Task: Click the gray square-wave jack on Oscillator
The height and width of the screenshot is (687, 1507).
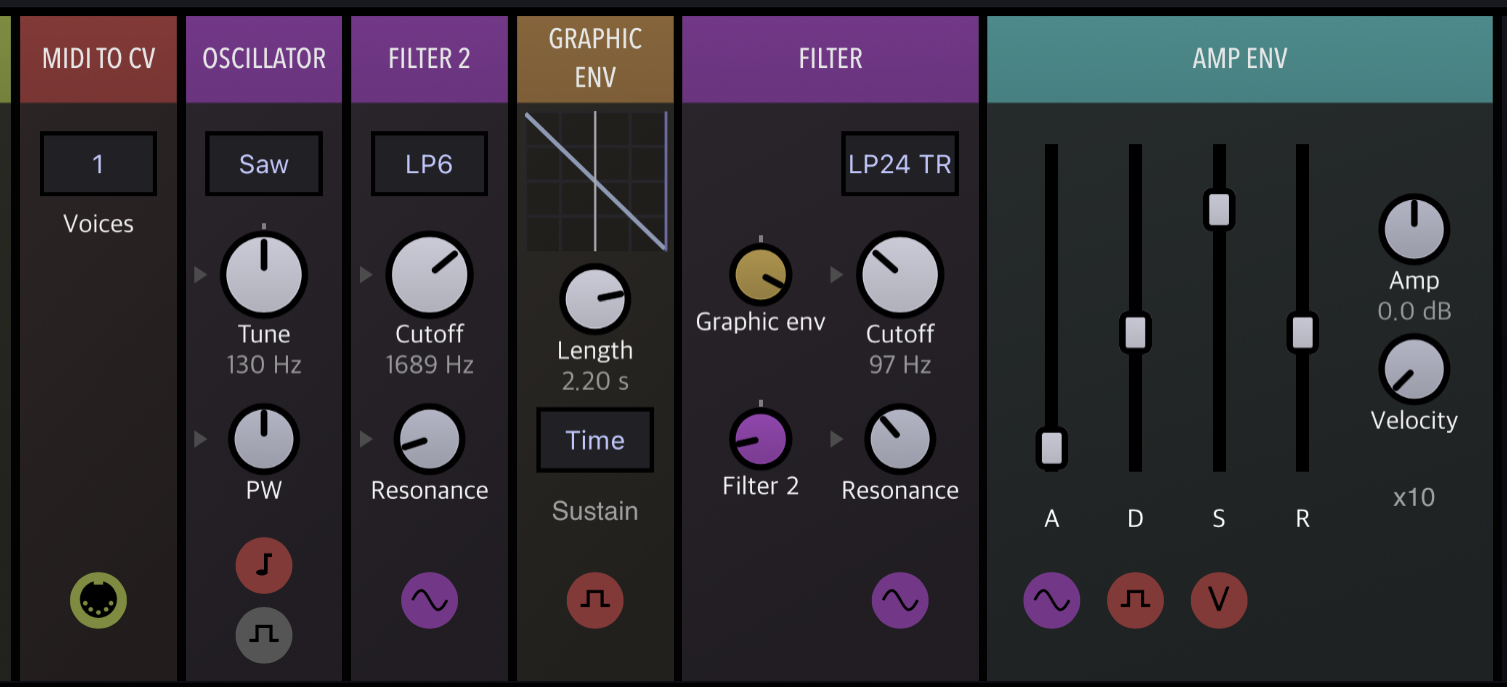Action: pos(264,634)
